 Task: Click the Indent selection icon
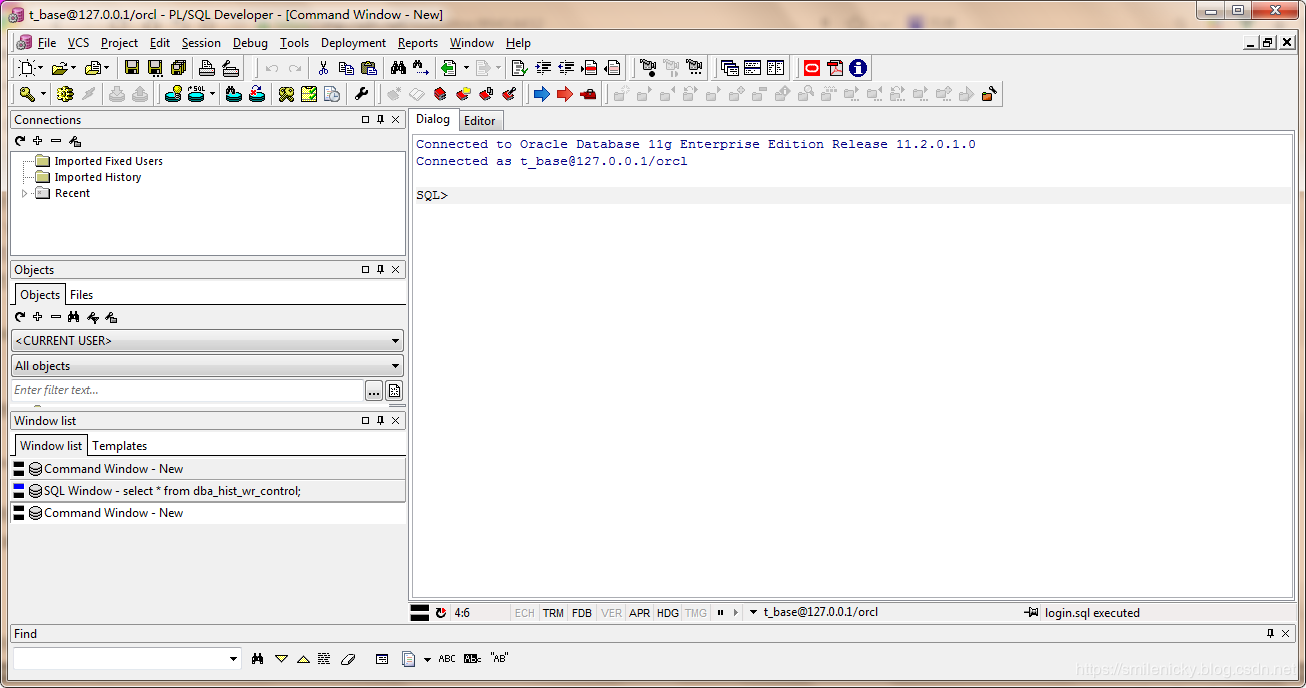click(x=544, y=68)
